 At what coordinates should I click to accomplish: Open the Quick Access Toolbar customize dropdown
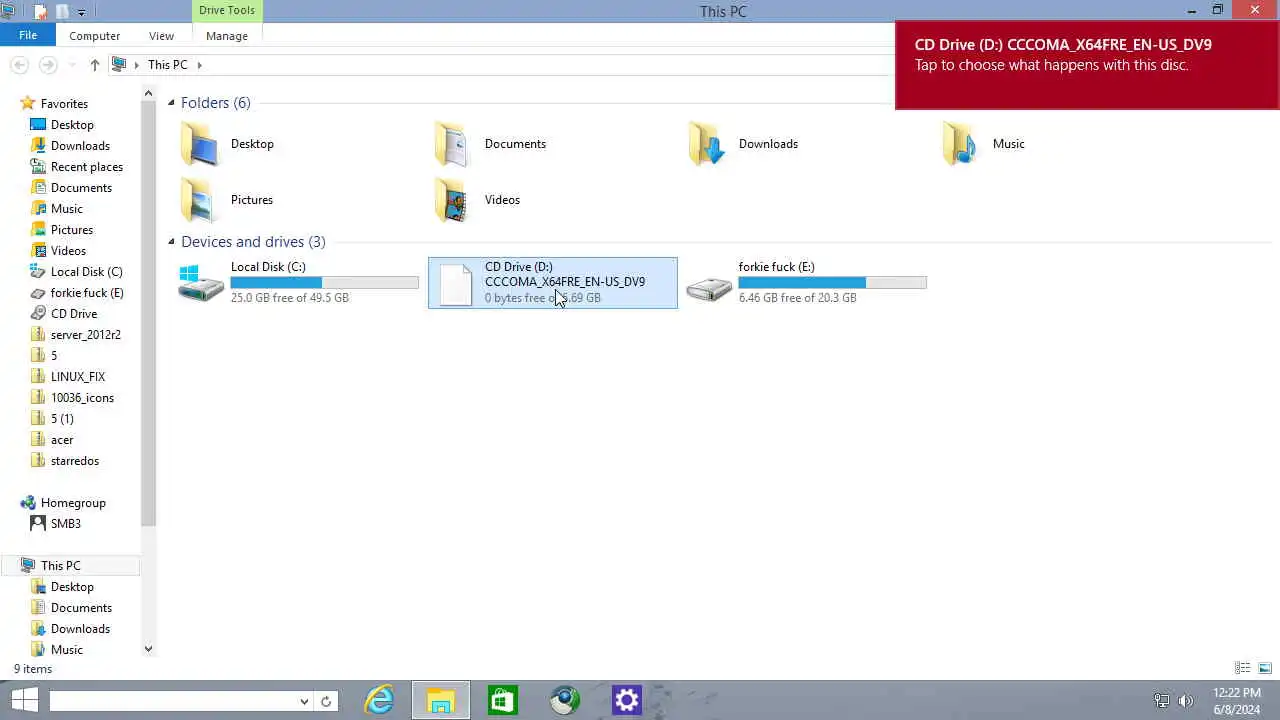(82, 12)
